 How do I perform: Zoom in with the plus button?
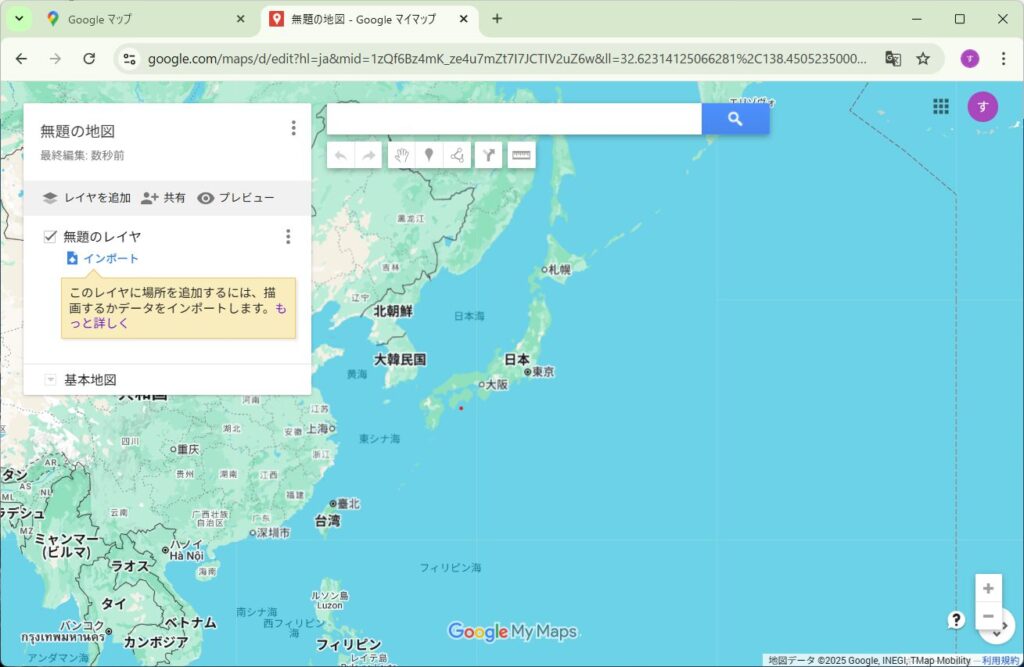coord(988,589)
